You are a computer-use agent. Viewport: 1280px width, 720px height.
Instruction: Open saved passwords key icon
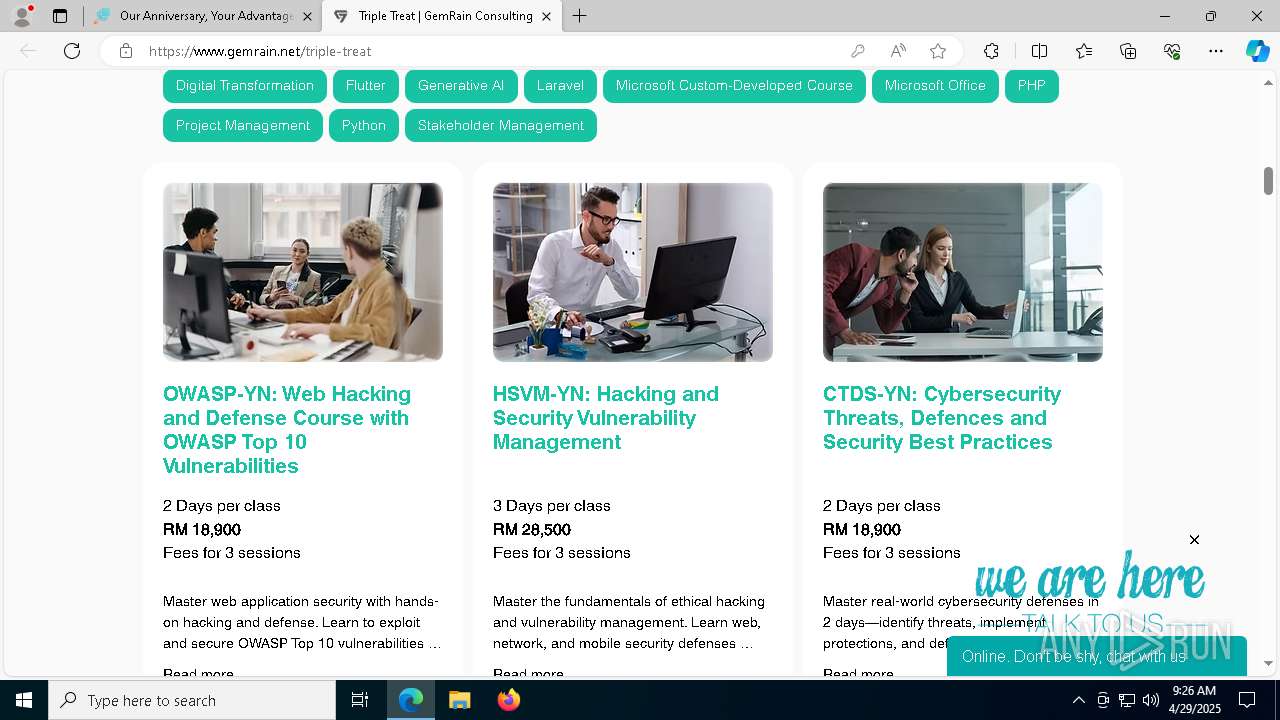tap(858, 51)
